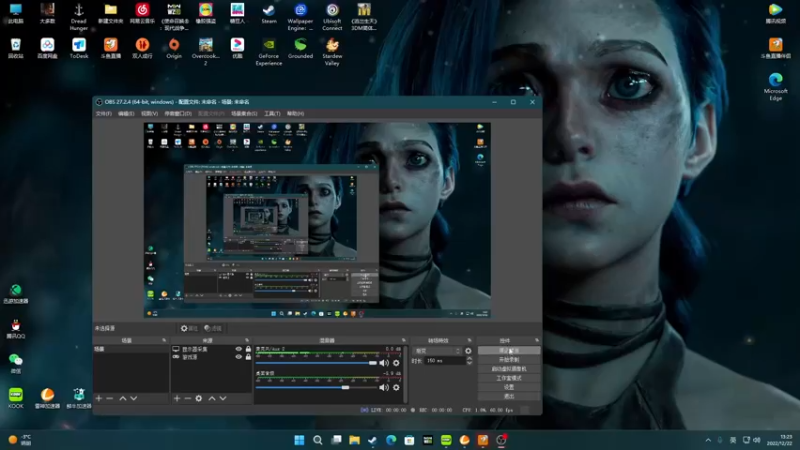Select the scene entry in Scenes list
800x450 pixels.
click(x=131, y=349)
